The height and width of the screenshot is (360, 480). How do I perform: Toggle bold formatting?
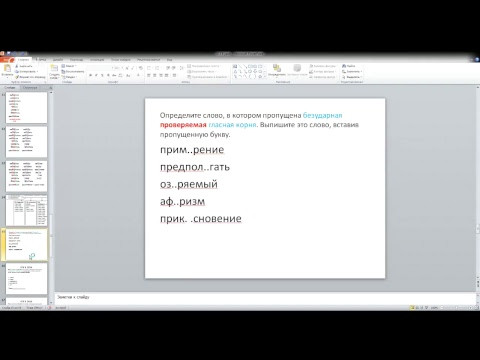pyautogui.click(x=90, y=75)
